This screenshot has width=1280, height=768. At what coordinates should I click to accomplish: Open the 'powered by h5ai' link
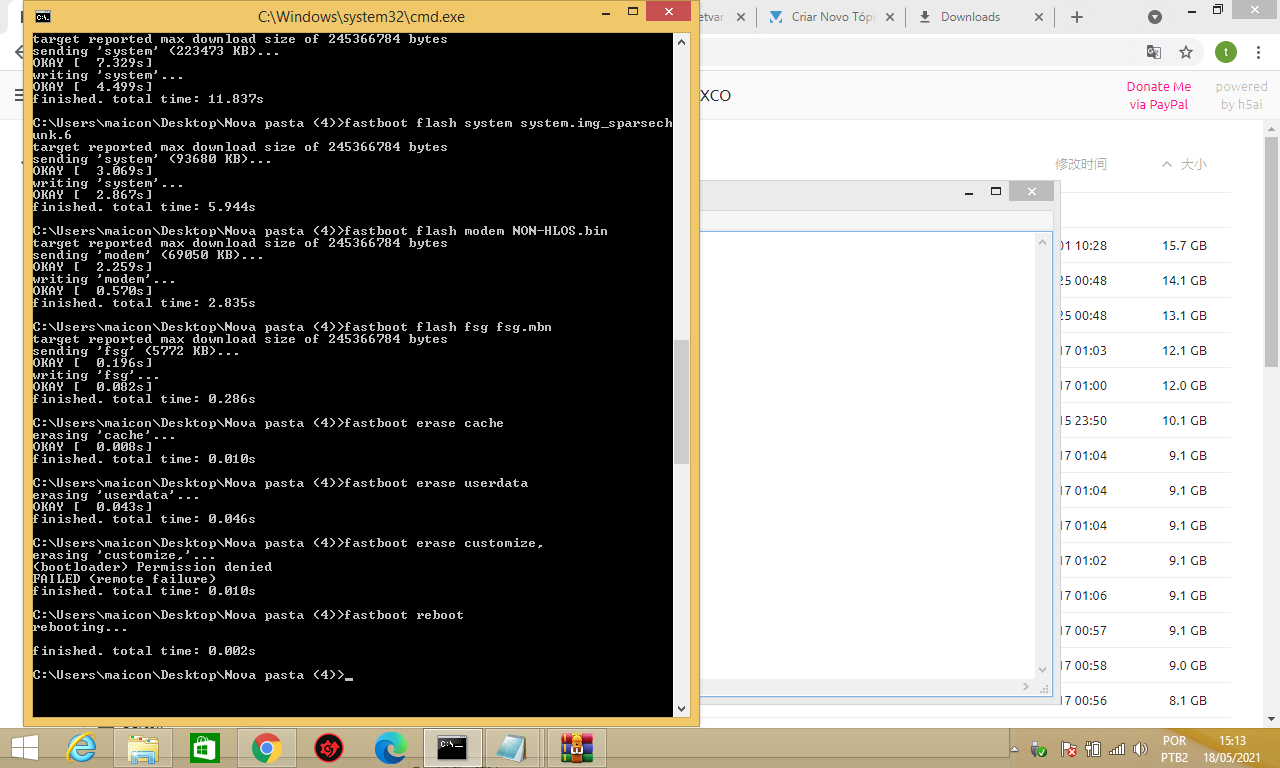tap(1241, 95)
